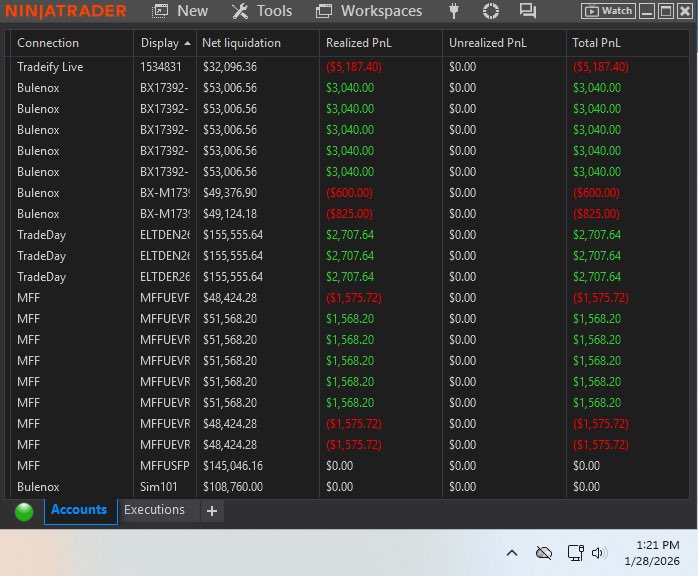Click the cloud sync off tray icon

(544, 553)
